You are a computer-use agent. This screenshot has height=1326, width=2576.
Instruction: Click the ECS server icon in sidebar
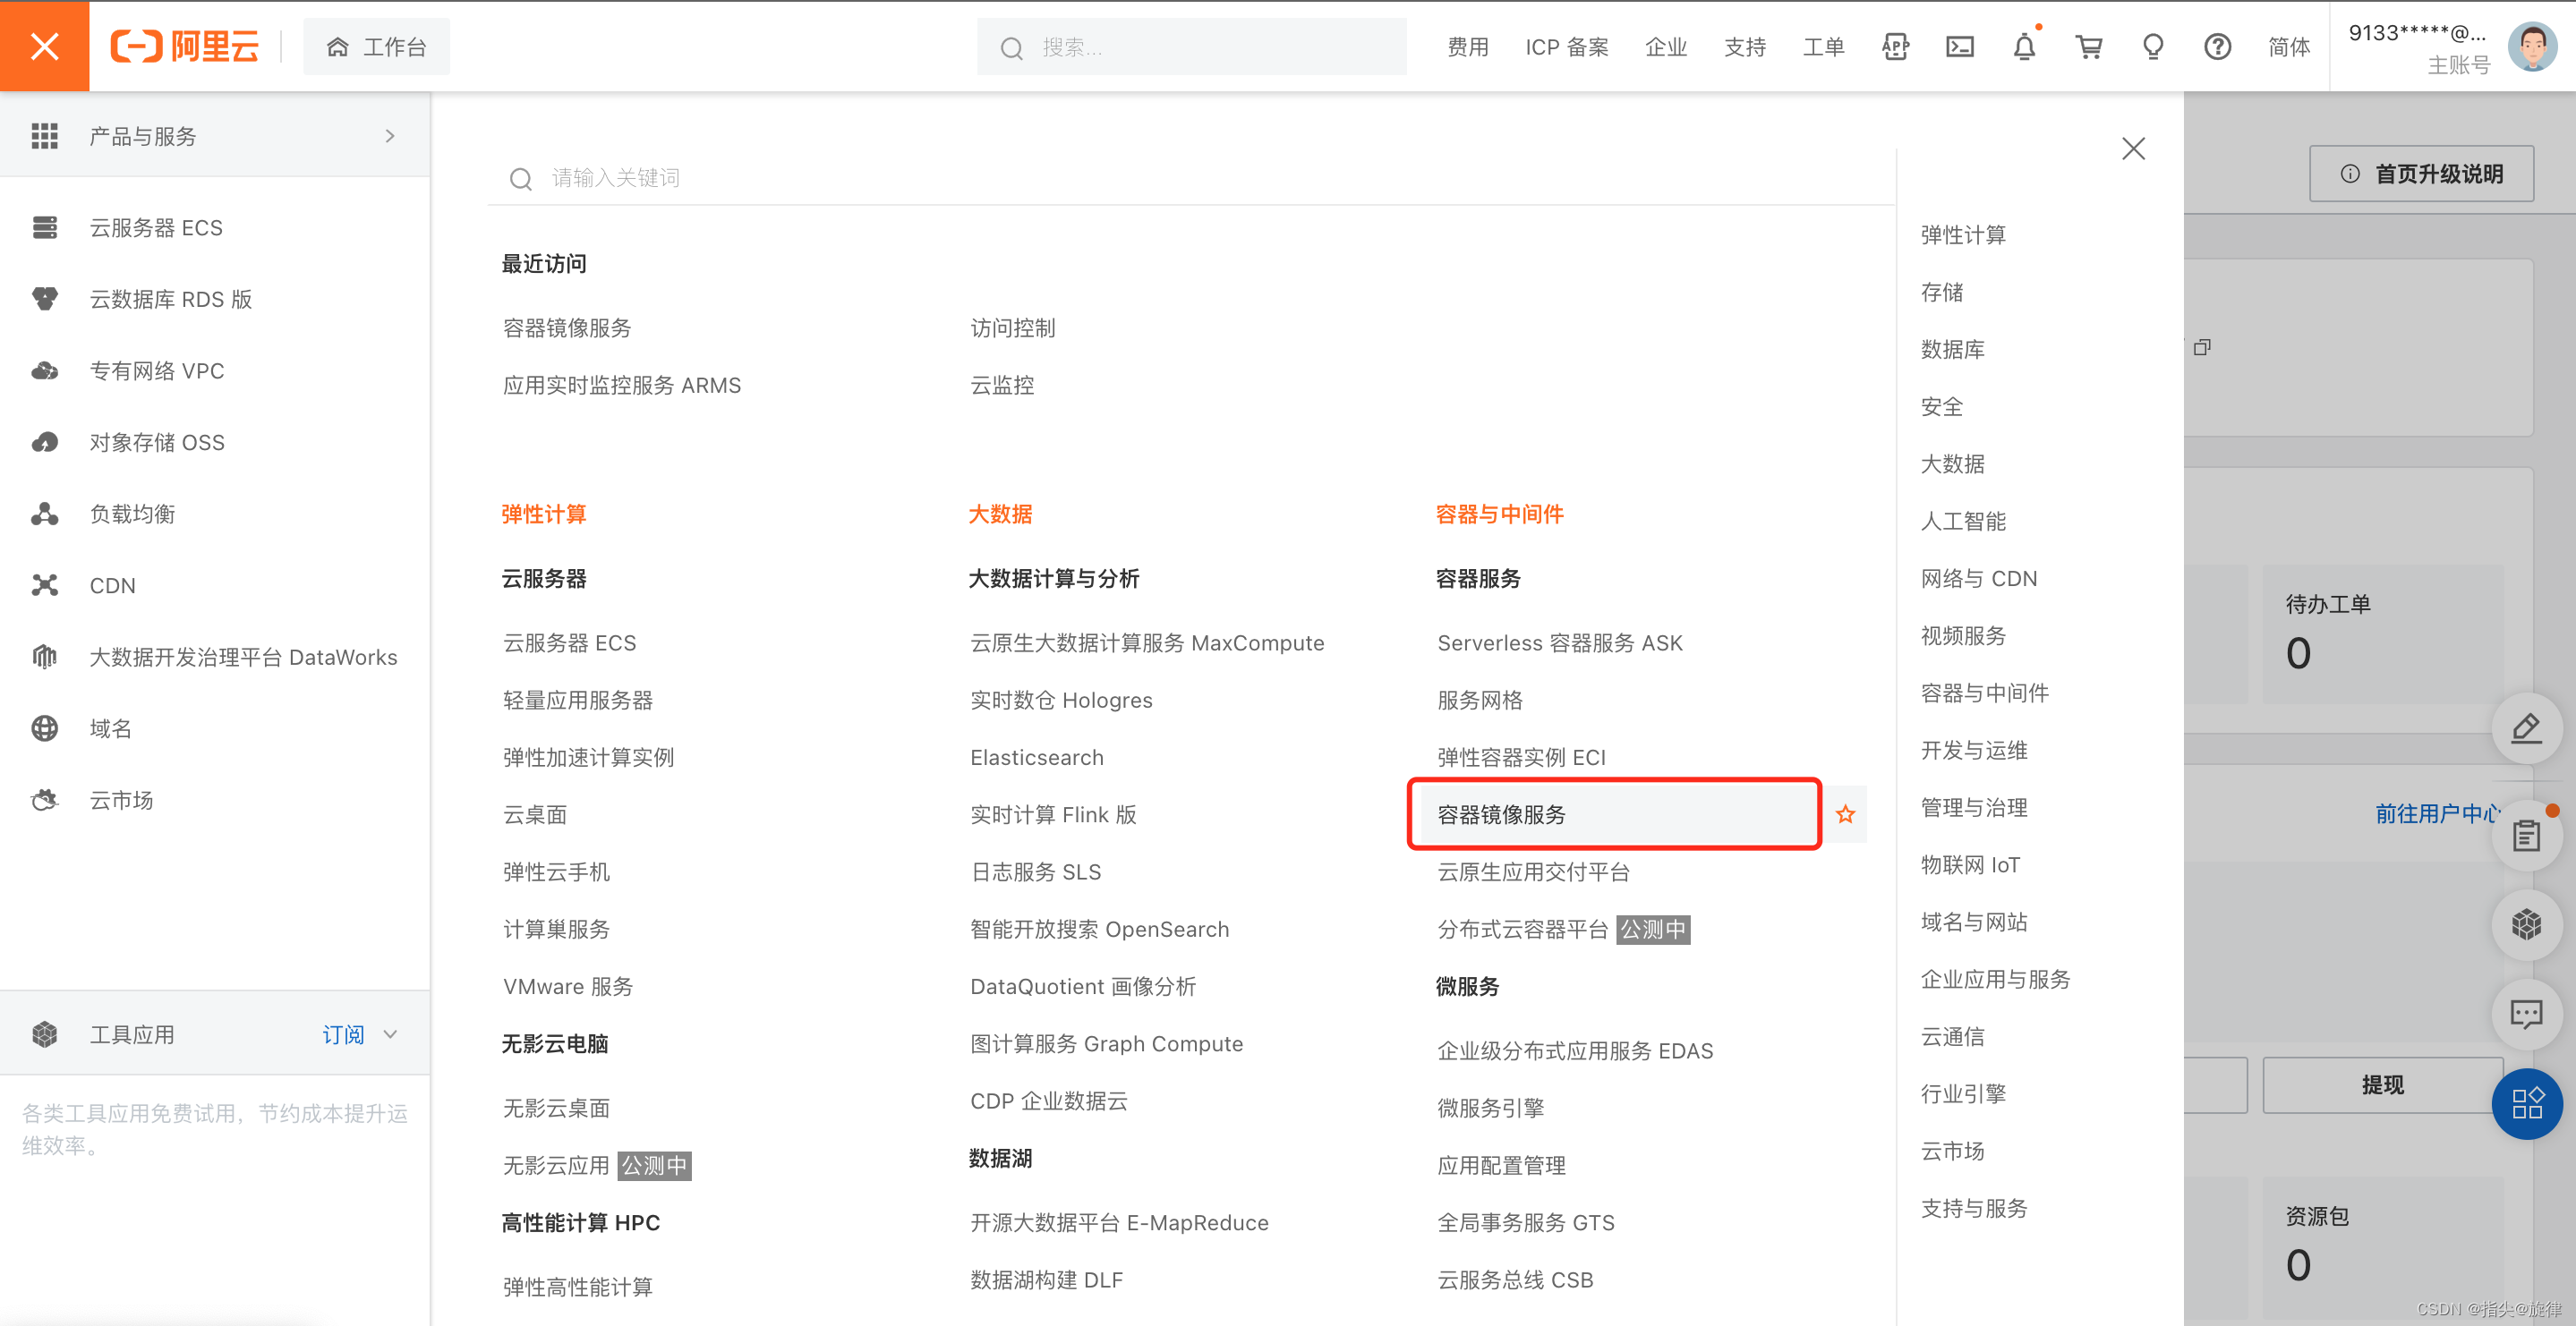45,227
